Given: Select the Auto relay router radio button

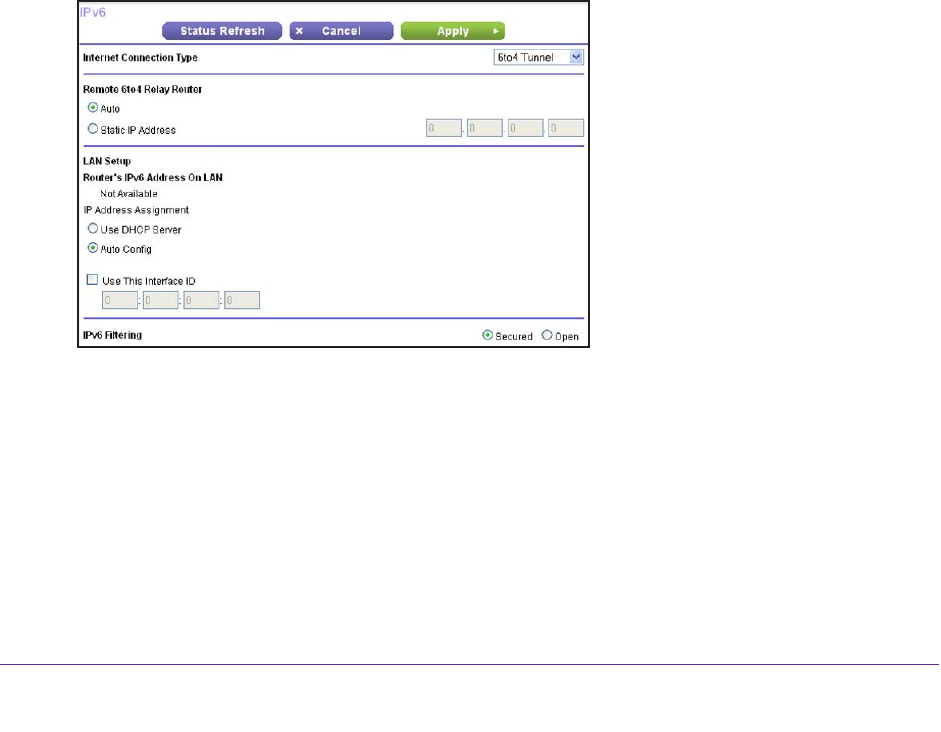Looking at the screenshot, I should point(93,107).
